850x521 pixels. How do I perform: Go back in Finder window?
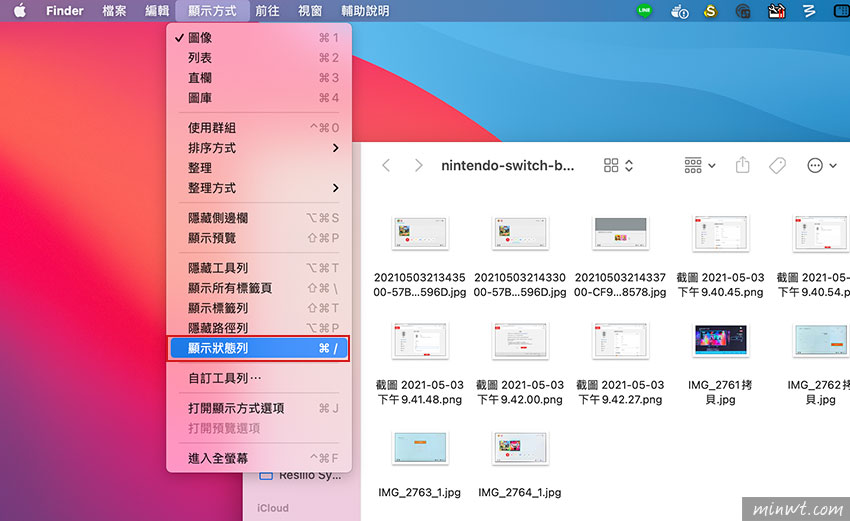[386, 165]
